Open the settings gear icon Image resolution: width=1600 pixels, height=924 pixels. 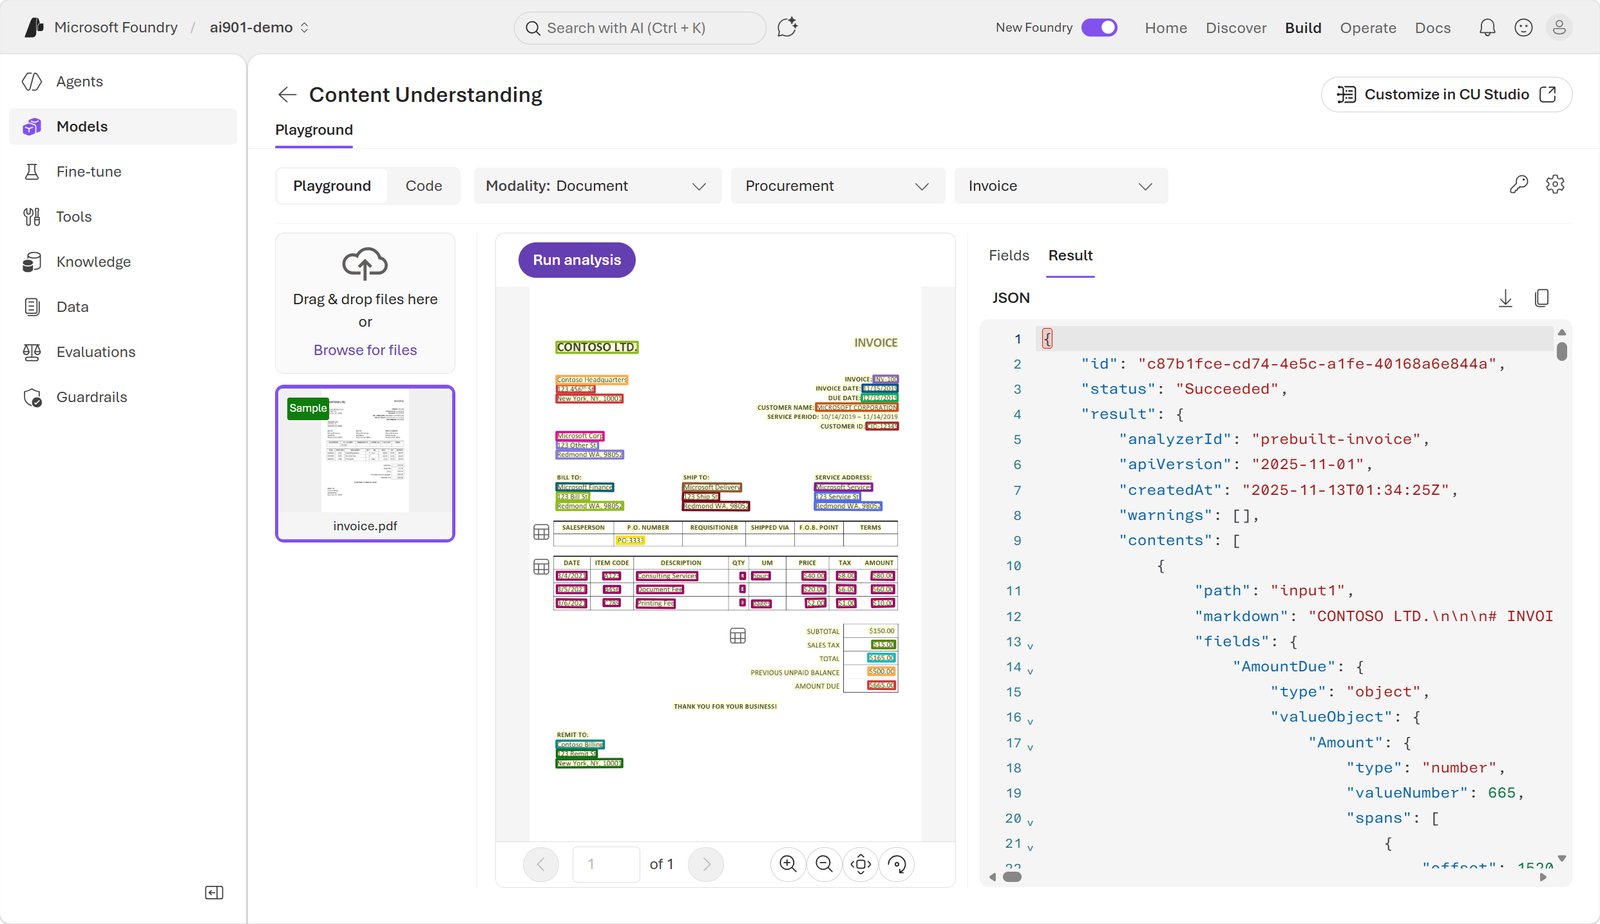click(x=1555, y=184)
